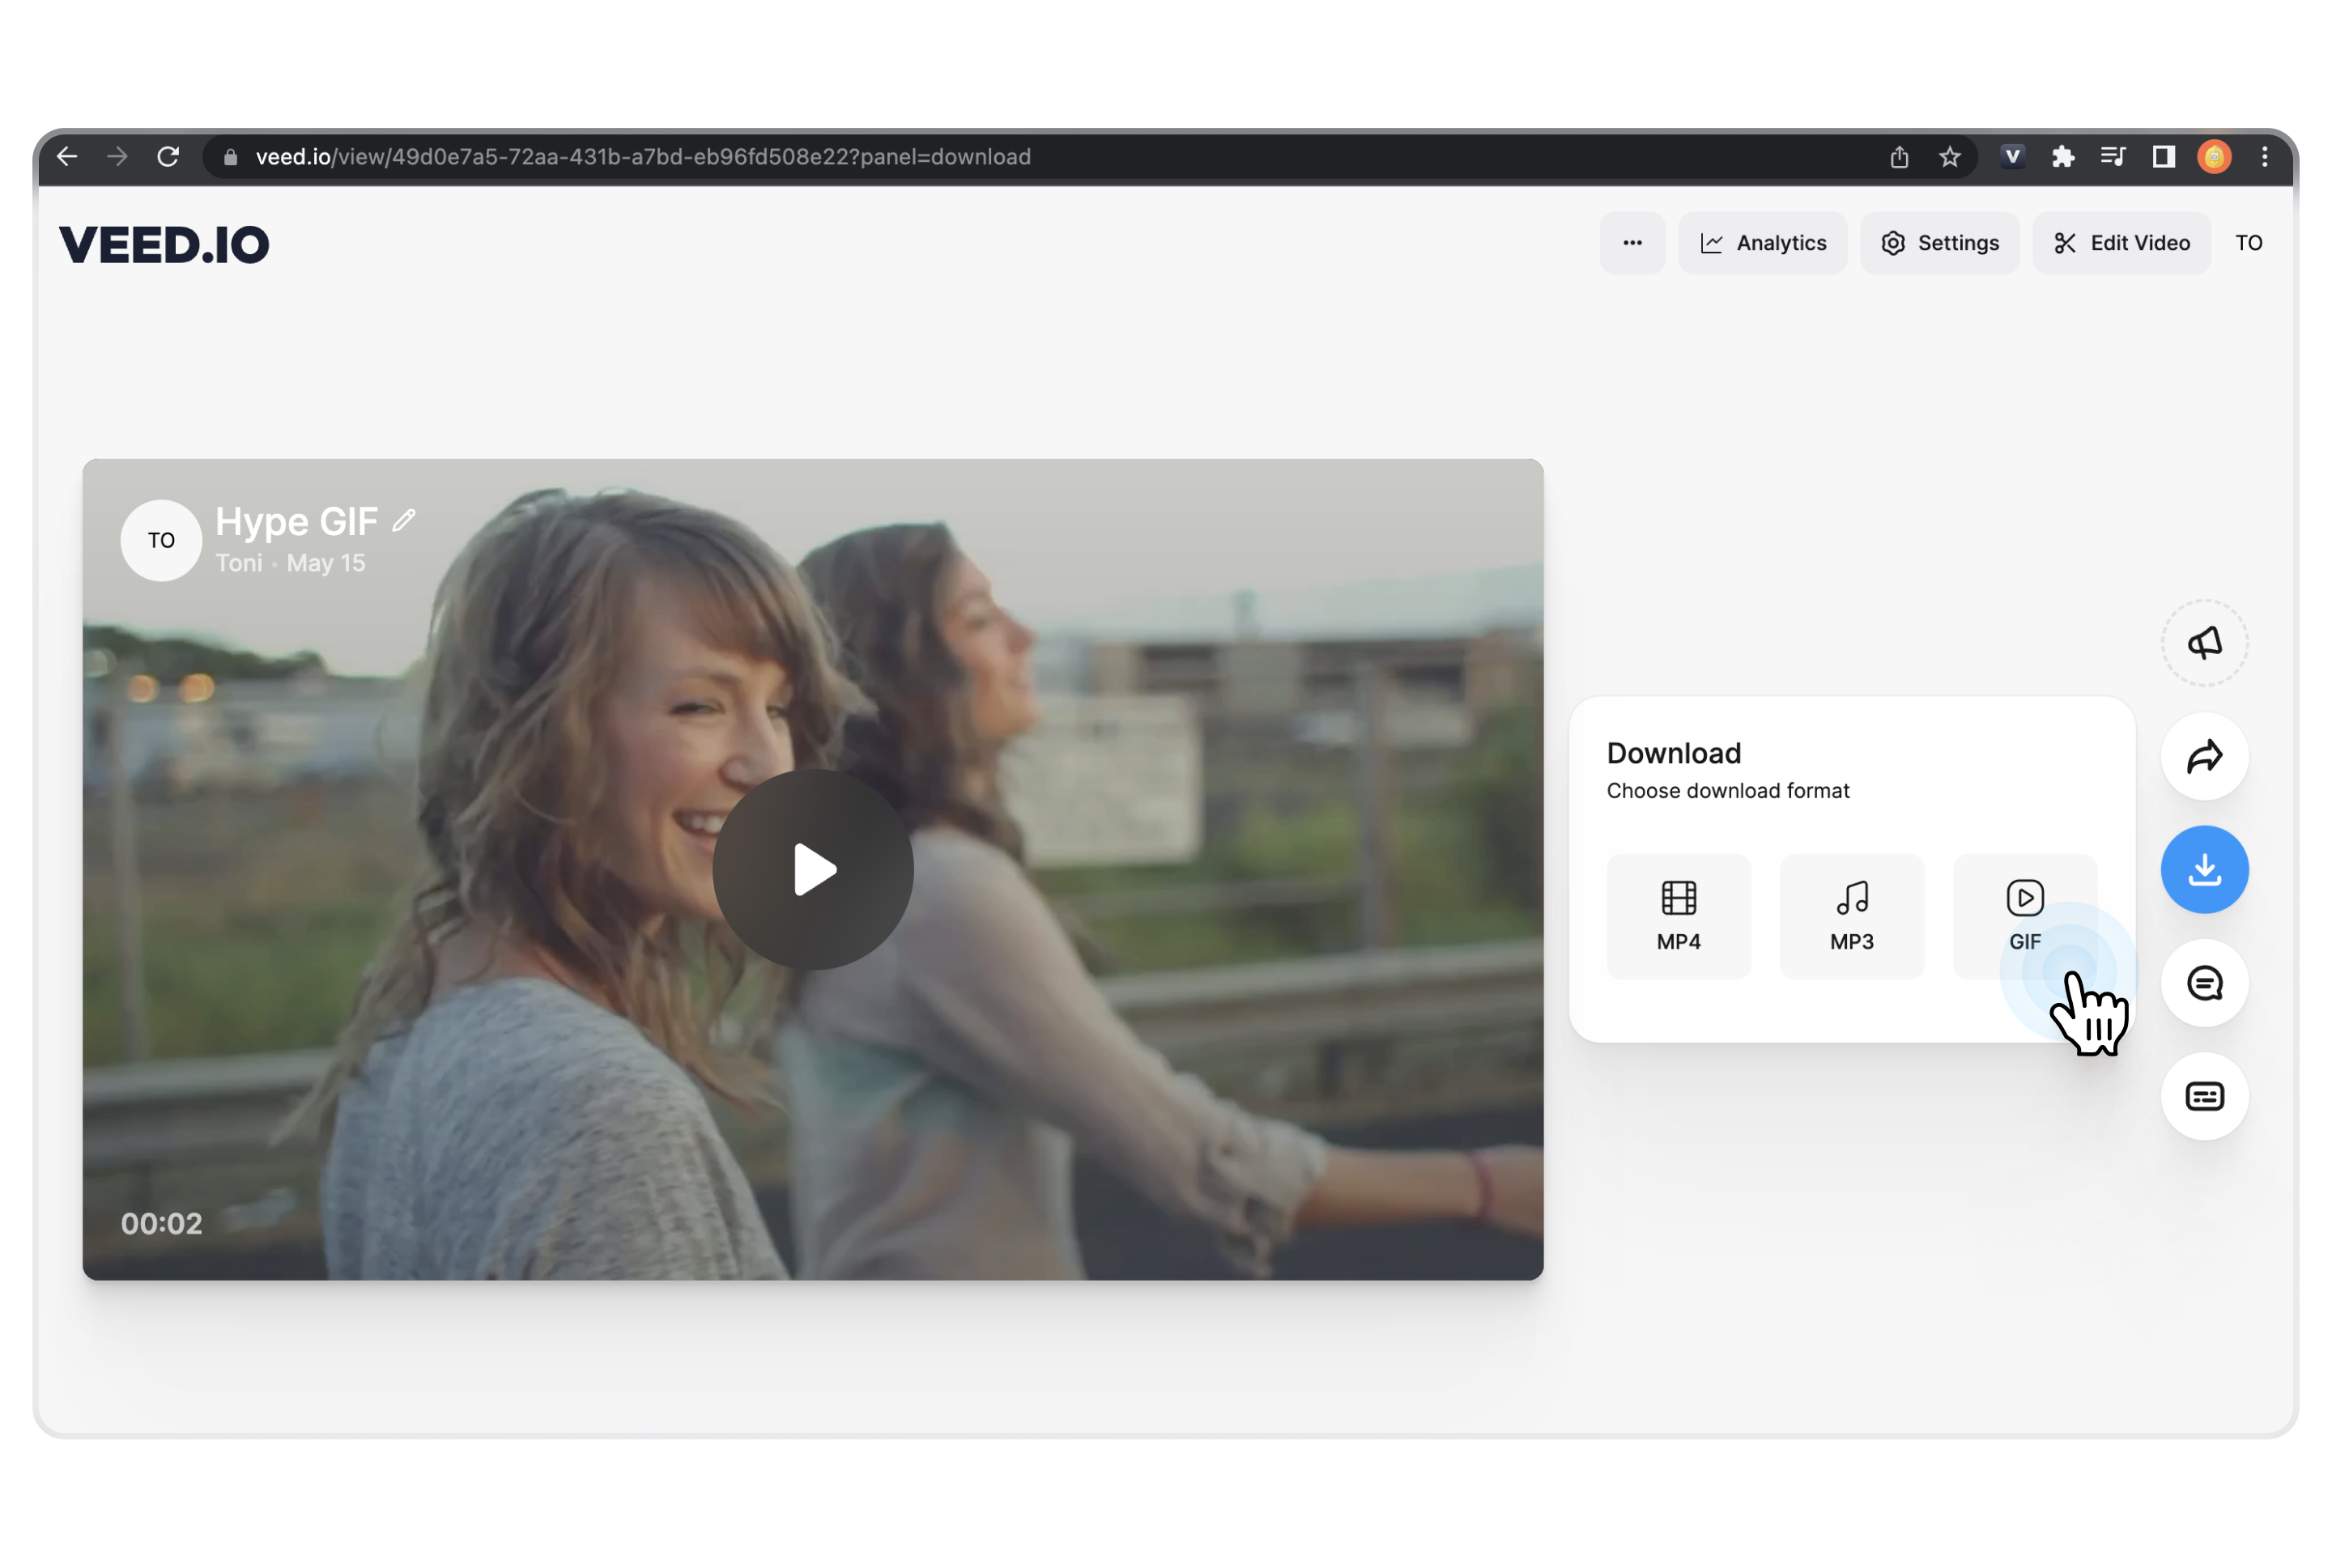This screenshot has height=1568, width=2332.
Task: Open comments with the chat bubble icon
Action: point(2205,983)
